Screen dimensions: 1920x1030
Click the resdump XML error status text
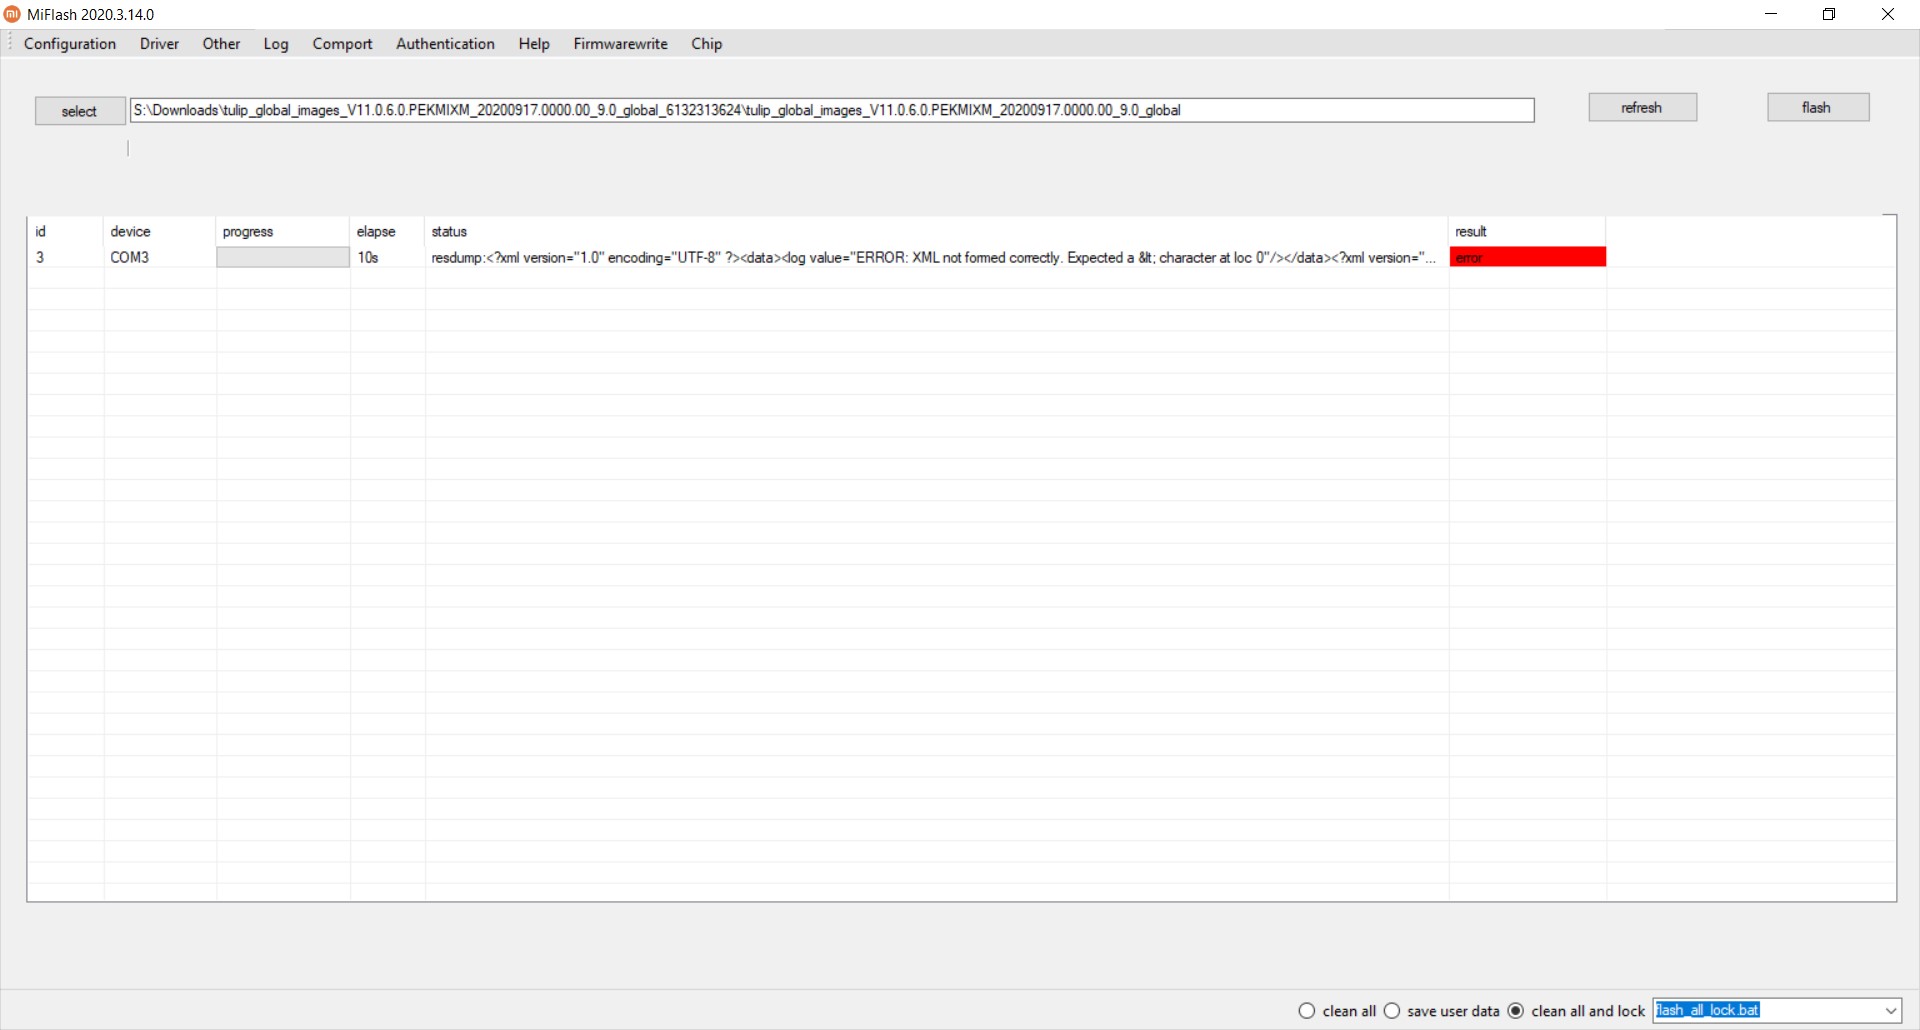coord(933,257)
